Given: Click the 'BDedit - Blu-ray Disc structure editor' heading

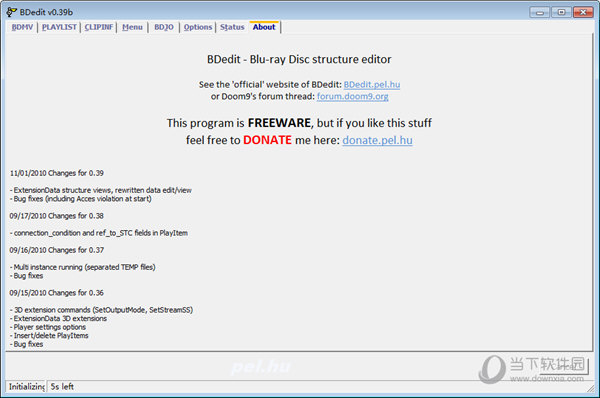Looking at the screenshot, I should 299,59.
